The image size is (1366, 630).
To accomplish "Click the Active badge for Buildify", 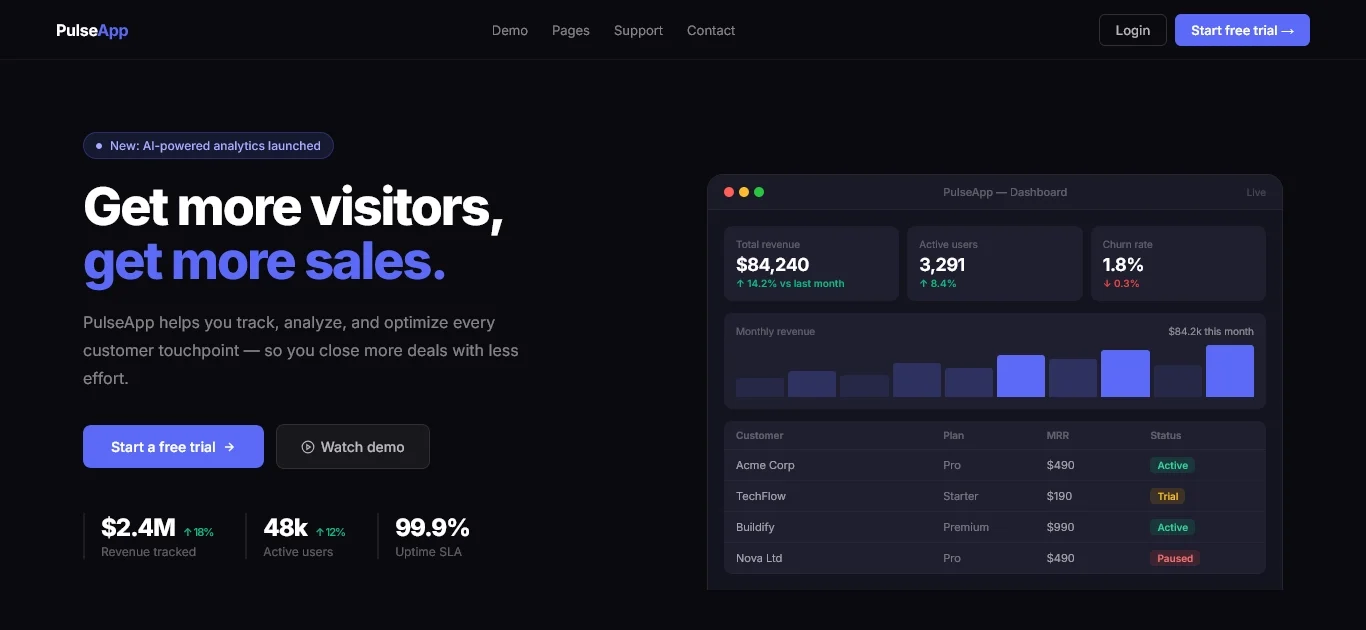I will point(1173,527).
